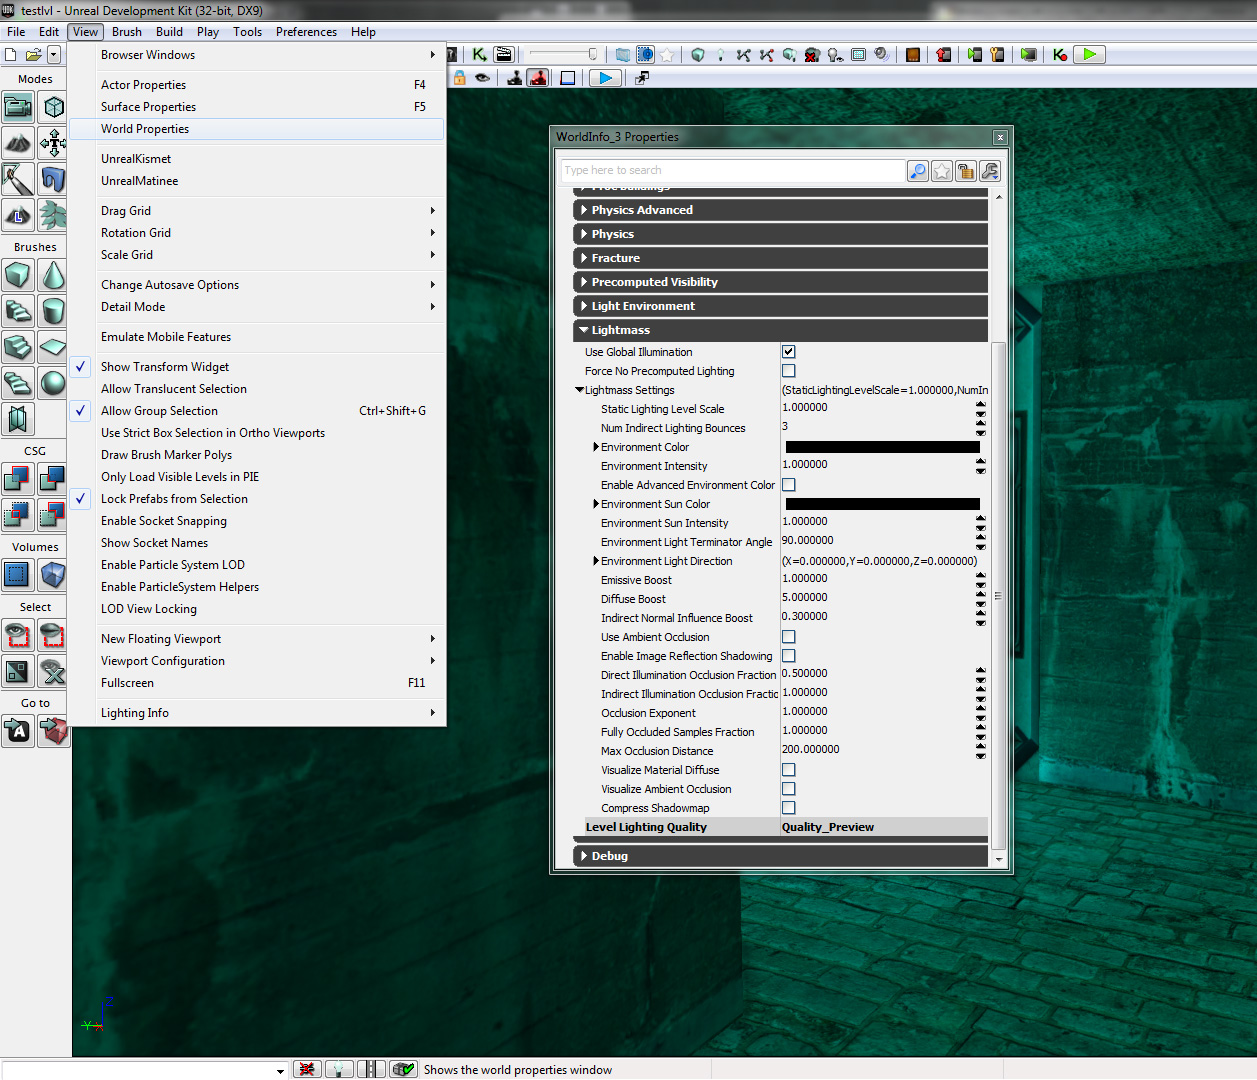Pick the Sheet brush
This screenshot has height=1080, width=1257.
pyautogui.click(x=53, y=347)
